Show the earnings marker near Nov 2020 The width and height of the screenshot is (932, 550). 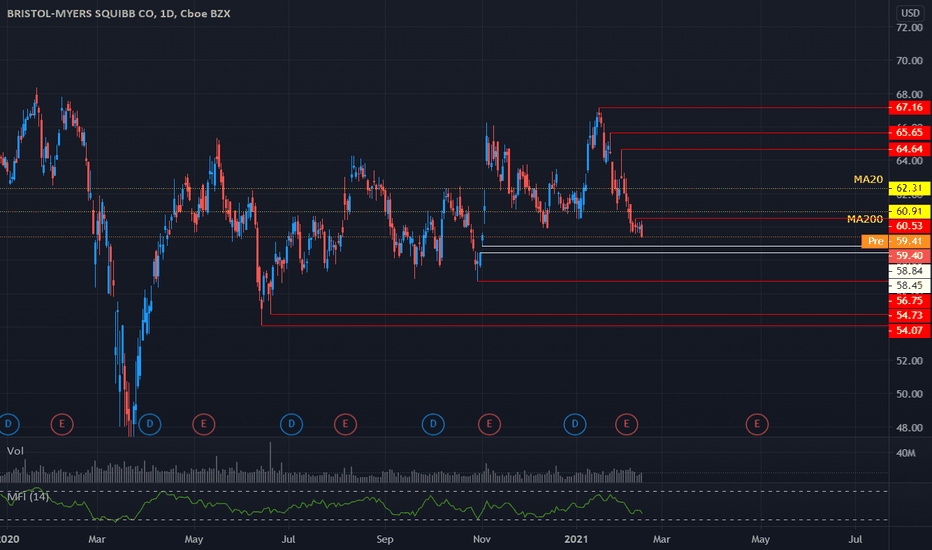(489, 424)
